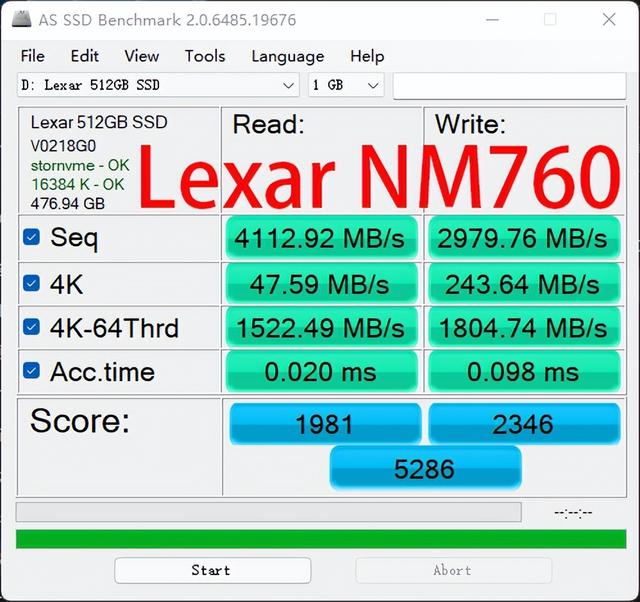Click the Read: column header
This screenshot has width=640, height=602.
(269, 124)
